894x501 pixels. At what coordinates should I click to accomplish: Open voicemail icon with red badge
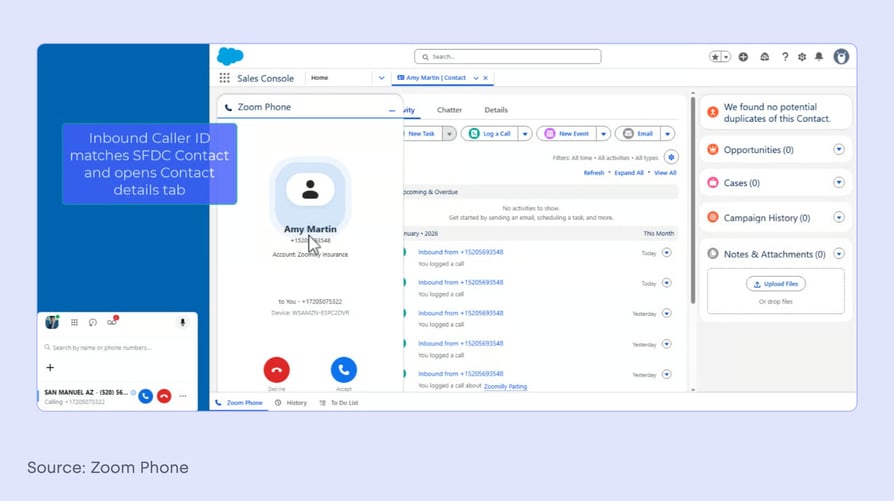(x=112, y=321)
